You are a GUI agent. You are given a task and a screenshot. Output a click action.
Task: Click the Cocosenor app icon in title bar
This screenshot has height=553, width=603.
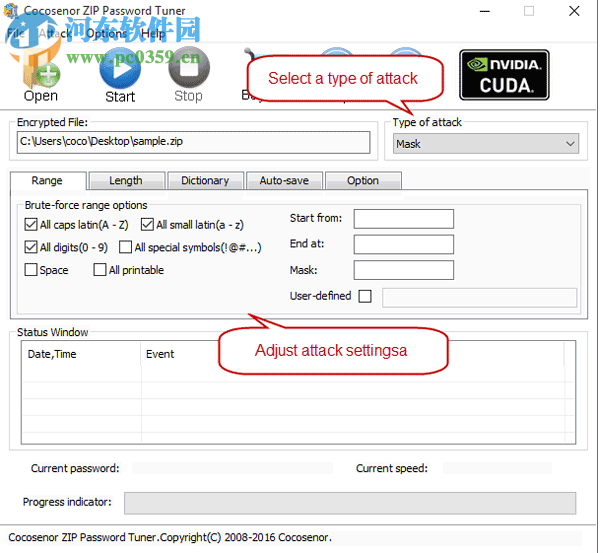click(12, 10)
